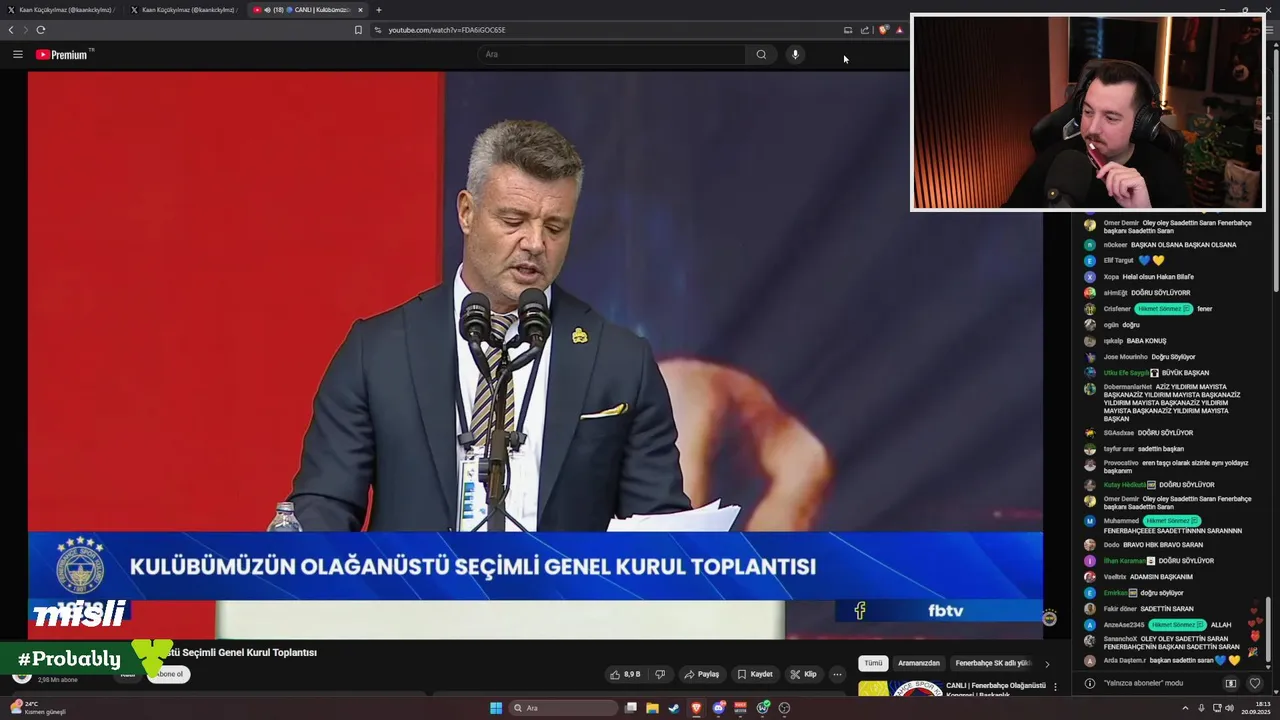The width and height of the screenshot is (1280, 720).
Task: Click 'Helal olsun Hakan Bilal'e' chat message
Action: 1158,277
